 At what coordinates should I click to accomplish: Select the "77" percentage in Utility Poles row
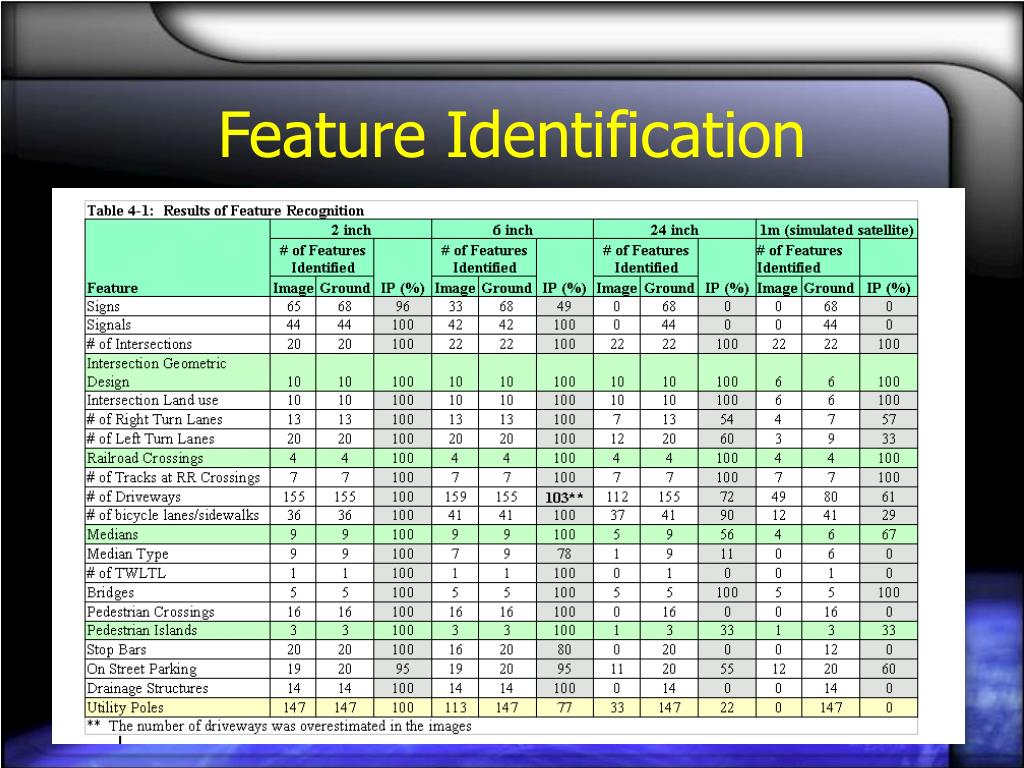pyautogui.click(x=564, y=707)
